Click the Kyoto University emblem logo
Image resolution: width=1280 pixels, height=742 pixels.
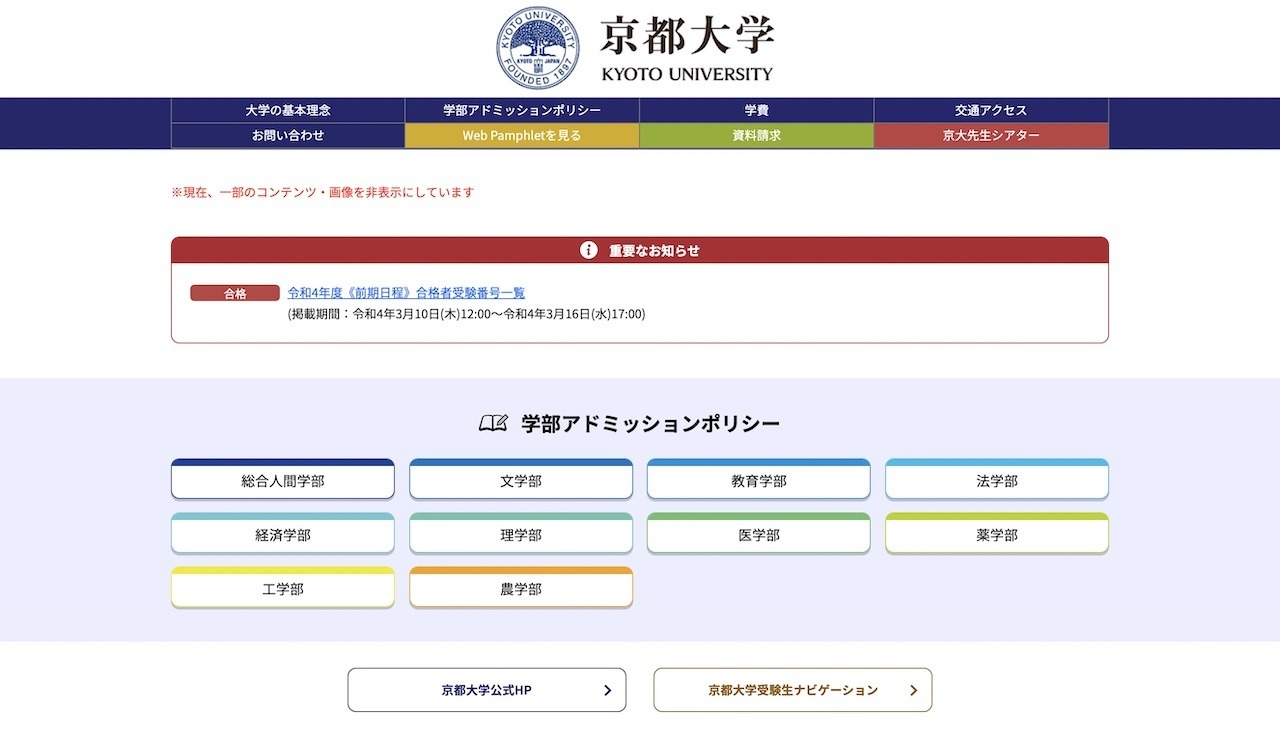tap(539, 47)
